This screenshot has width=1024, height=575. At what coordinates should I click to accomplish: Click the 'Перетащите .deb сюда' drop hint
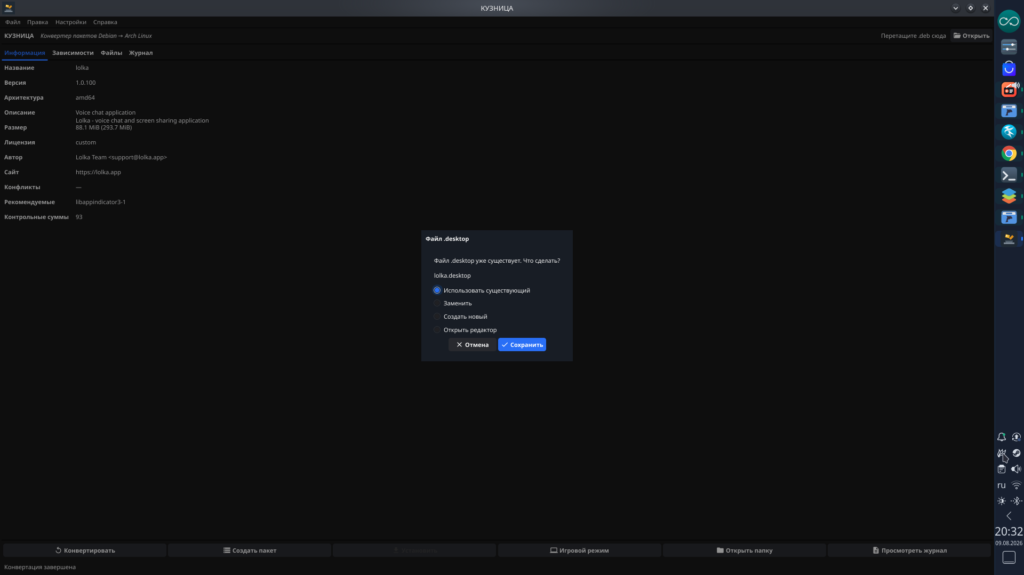[x=913, y=36]
